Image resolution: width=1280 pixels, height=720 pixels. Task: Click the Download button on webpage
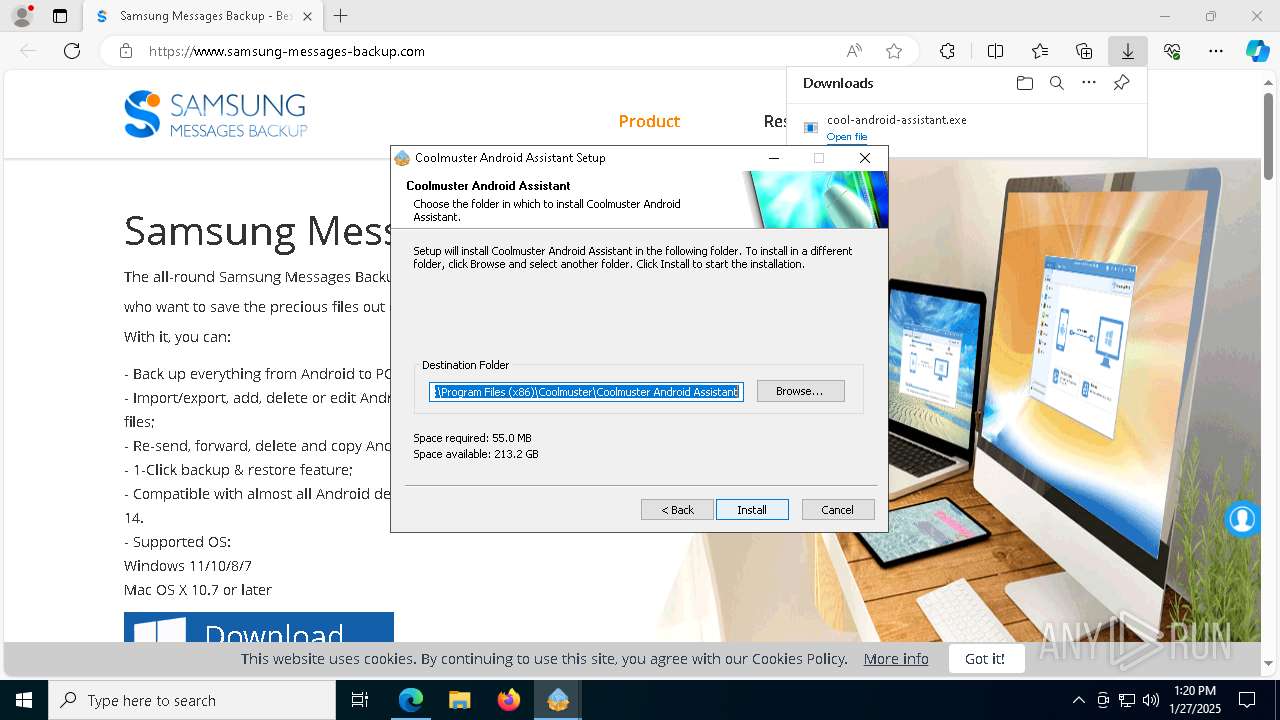point(259,627)
